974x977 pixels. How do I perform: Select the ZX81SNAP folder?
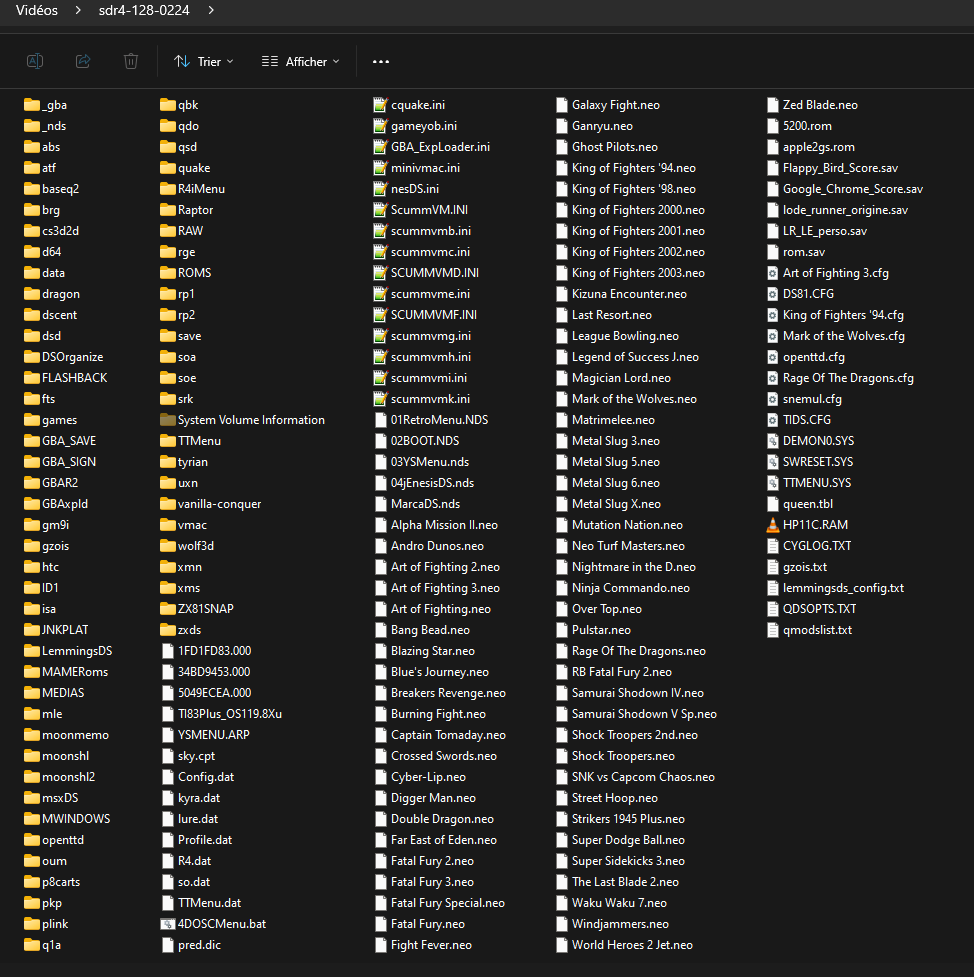point(196,609)
